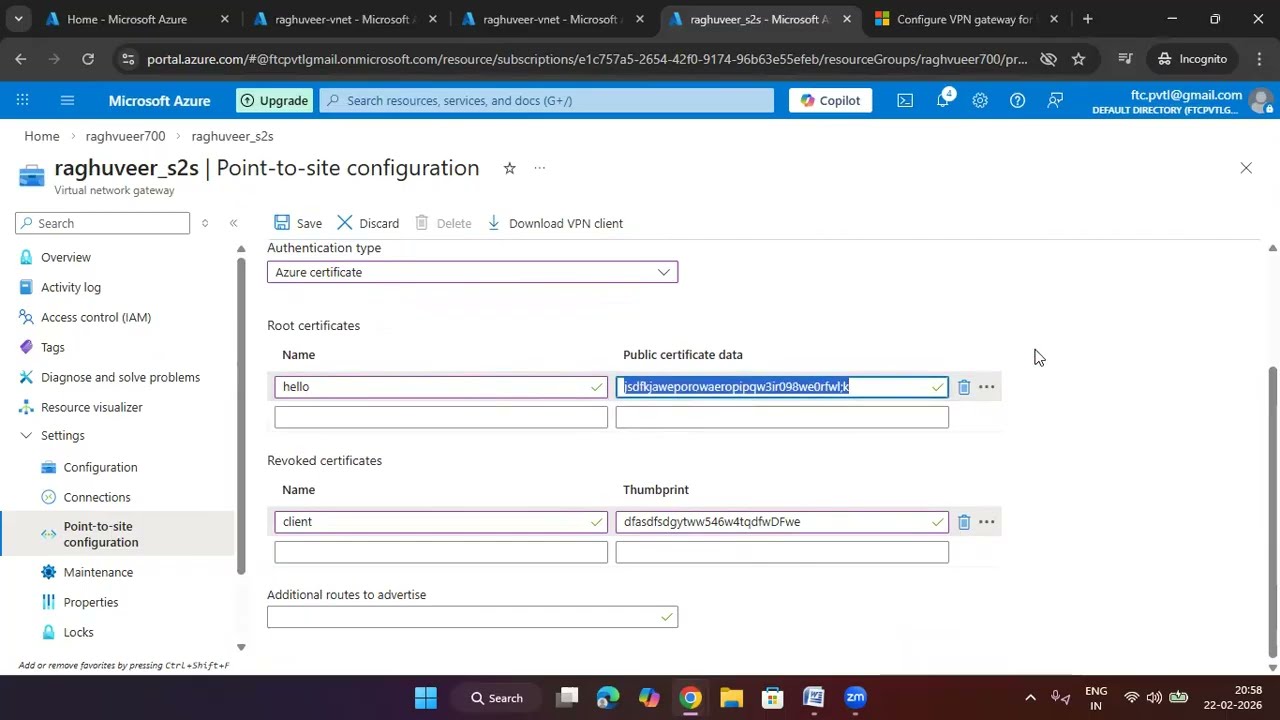Click Download VPN client
Viewport: 1280px width, 720px height.
click(555, 223)
